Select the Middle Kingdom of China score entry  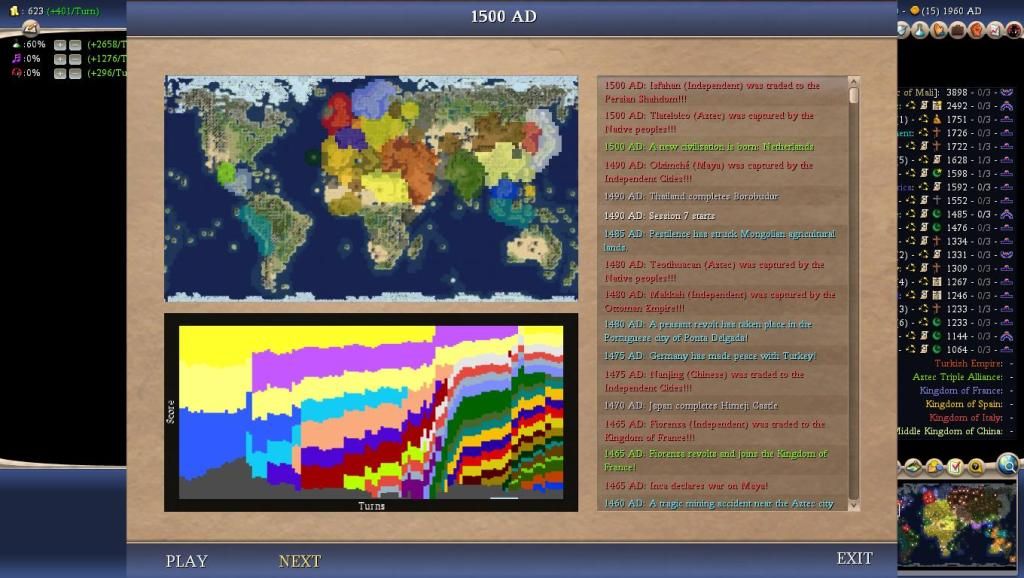950,431
